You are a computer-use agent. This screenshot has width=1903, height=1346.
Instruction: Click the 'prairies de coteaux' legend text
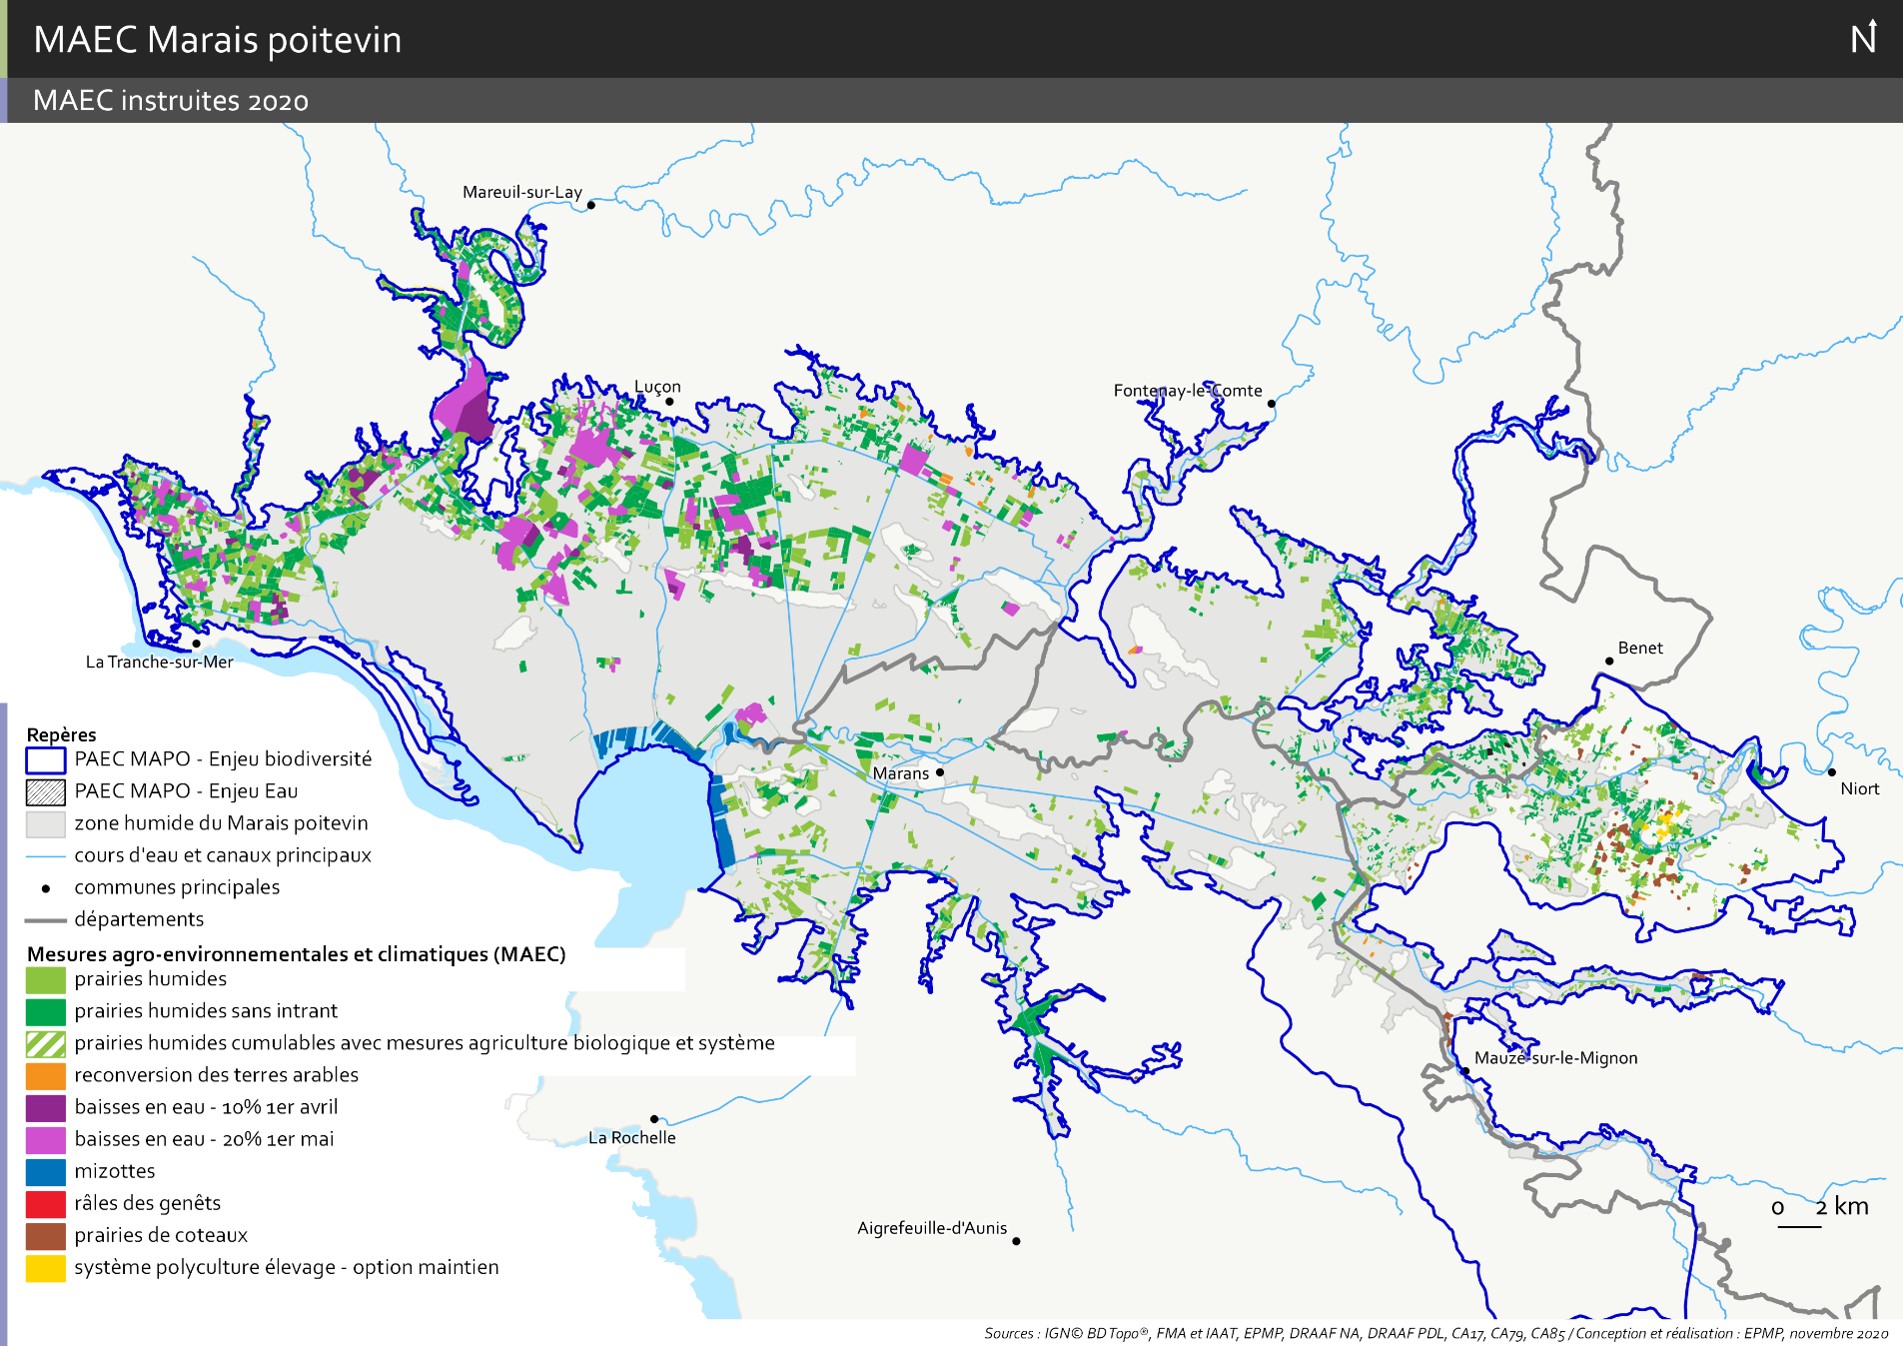click(x=161, y=1235)
